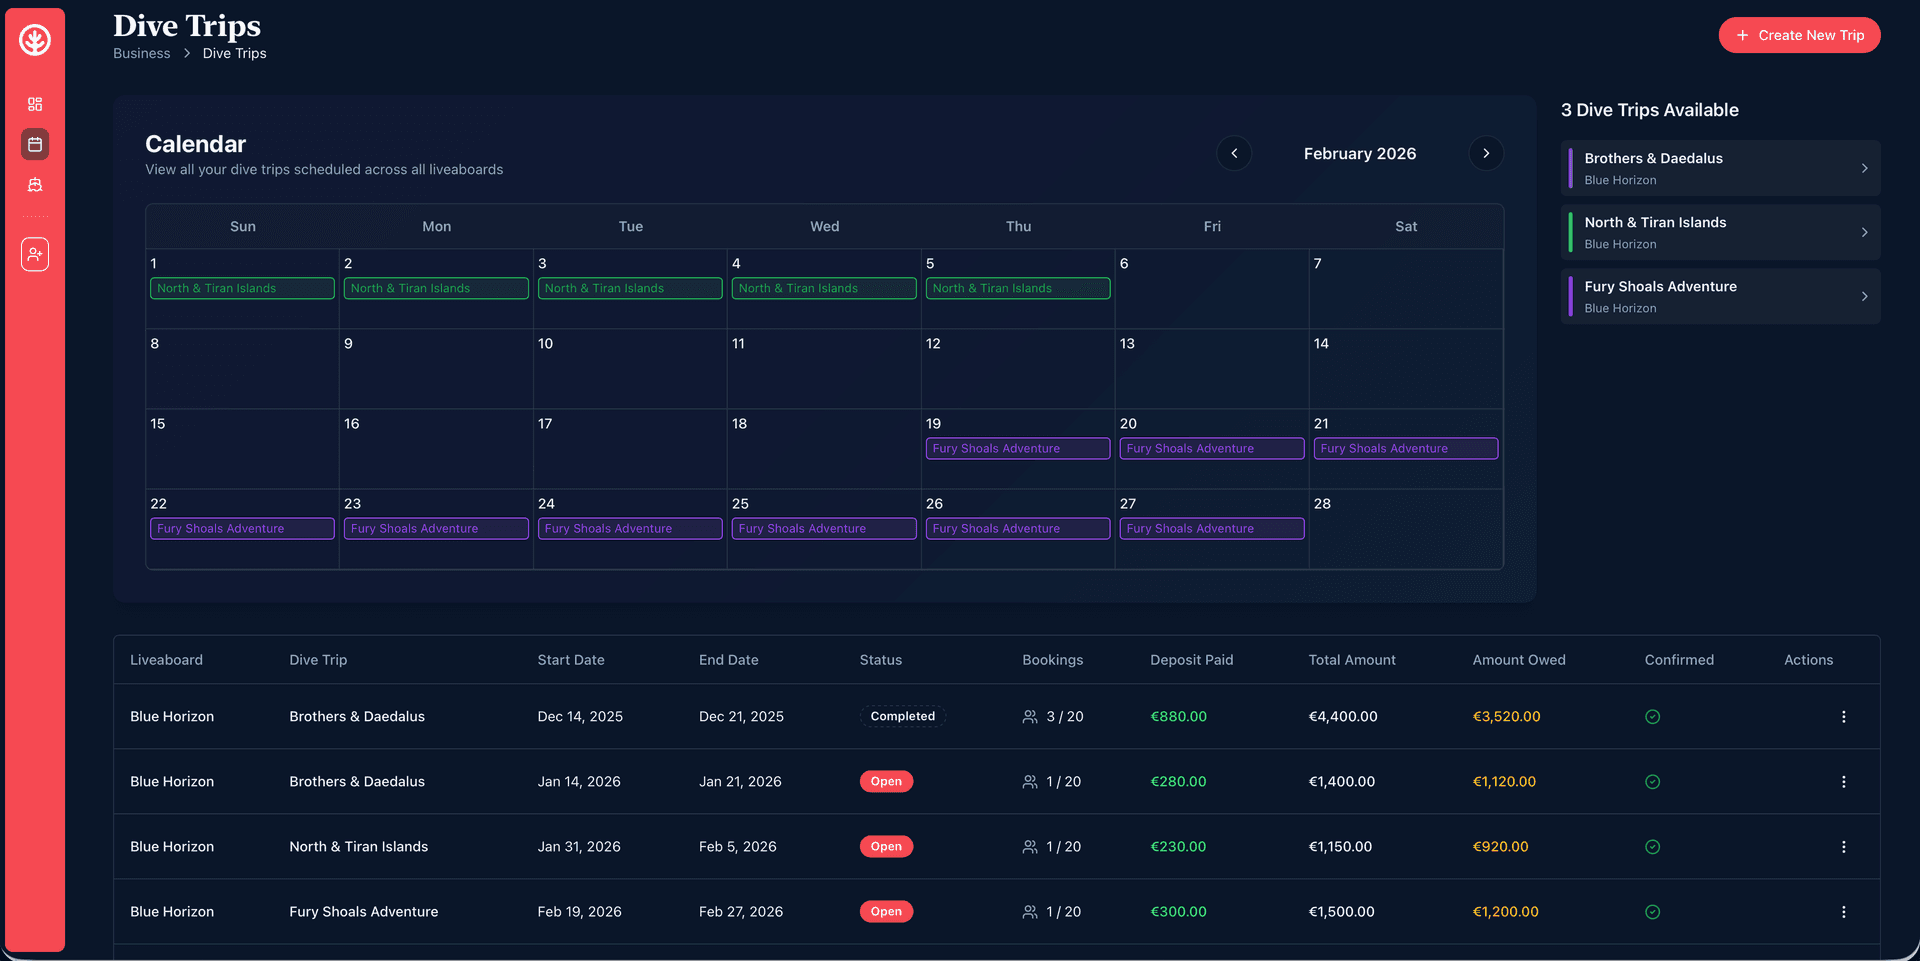This screenshot has height=961, width=1920.
Task: Click the bookings people icon on North & Tiran row
Action: (x=1030, y=846)
